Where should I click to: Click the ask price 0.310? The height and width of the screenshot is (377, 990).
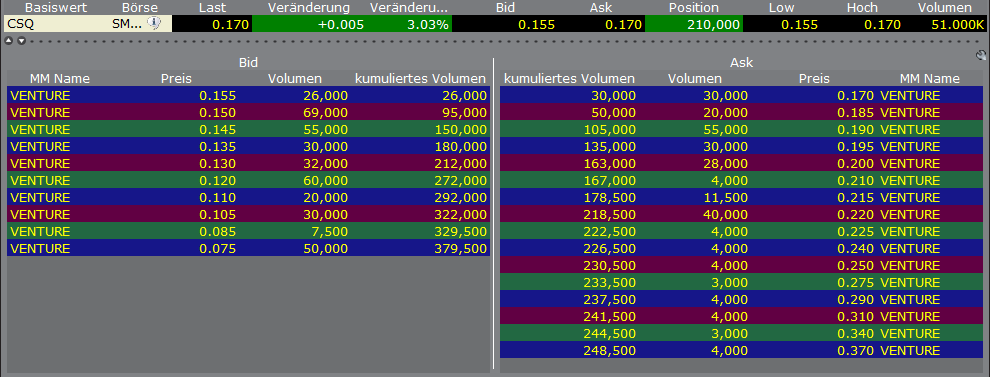coord(856,316)
